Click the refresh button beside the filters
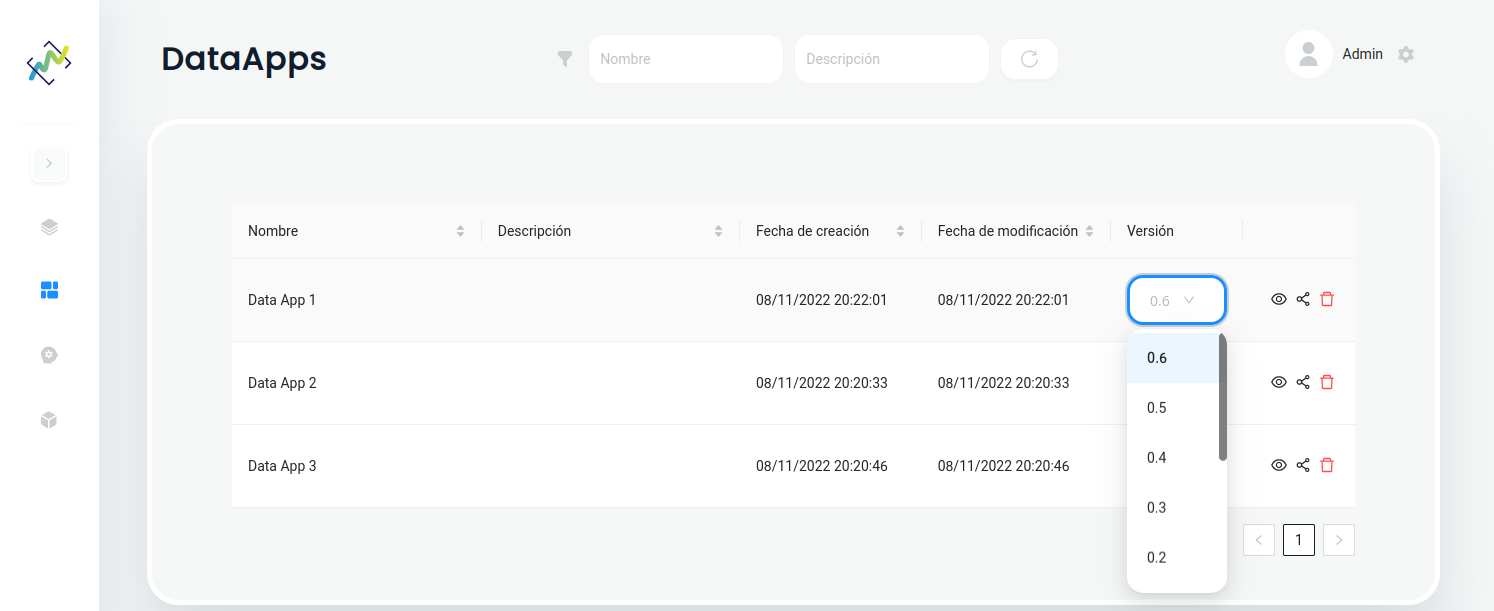1494x611 pixels. [x=1029, y=59]
